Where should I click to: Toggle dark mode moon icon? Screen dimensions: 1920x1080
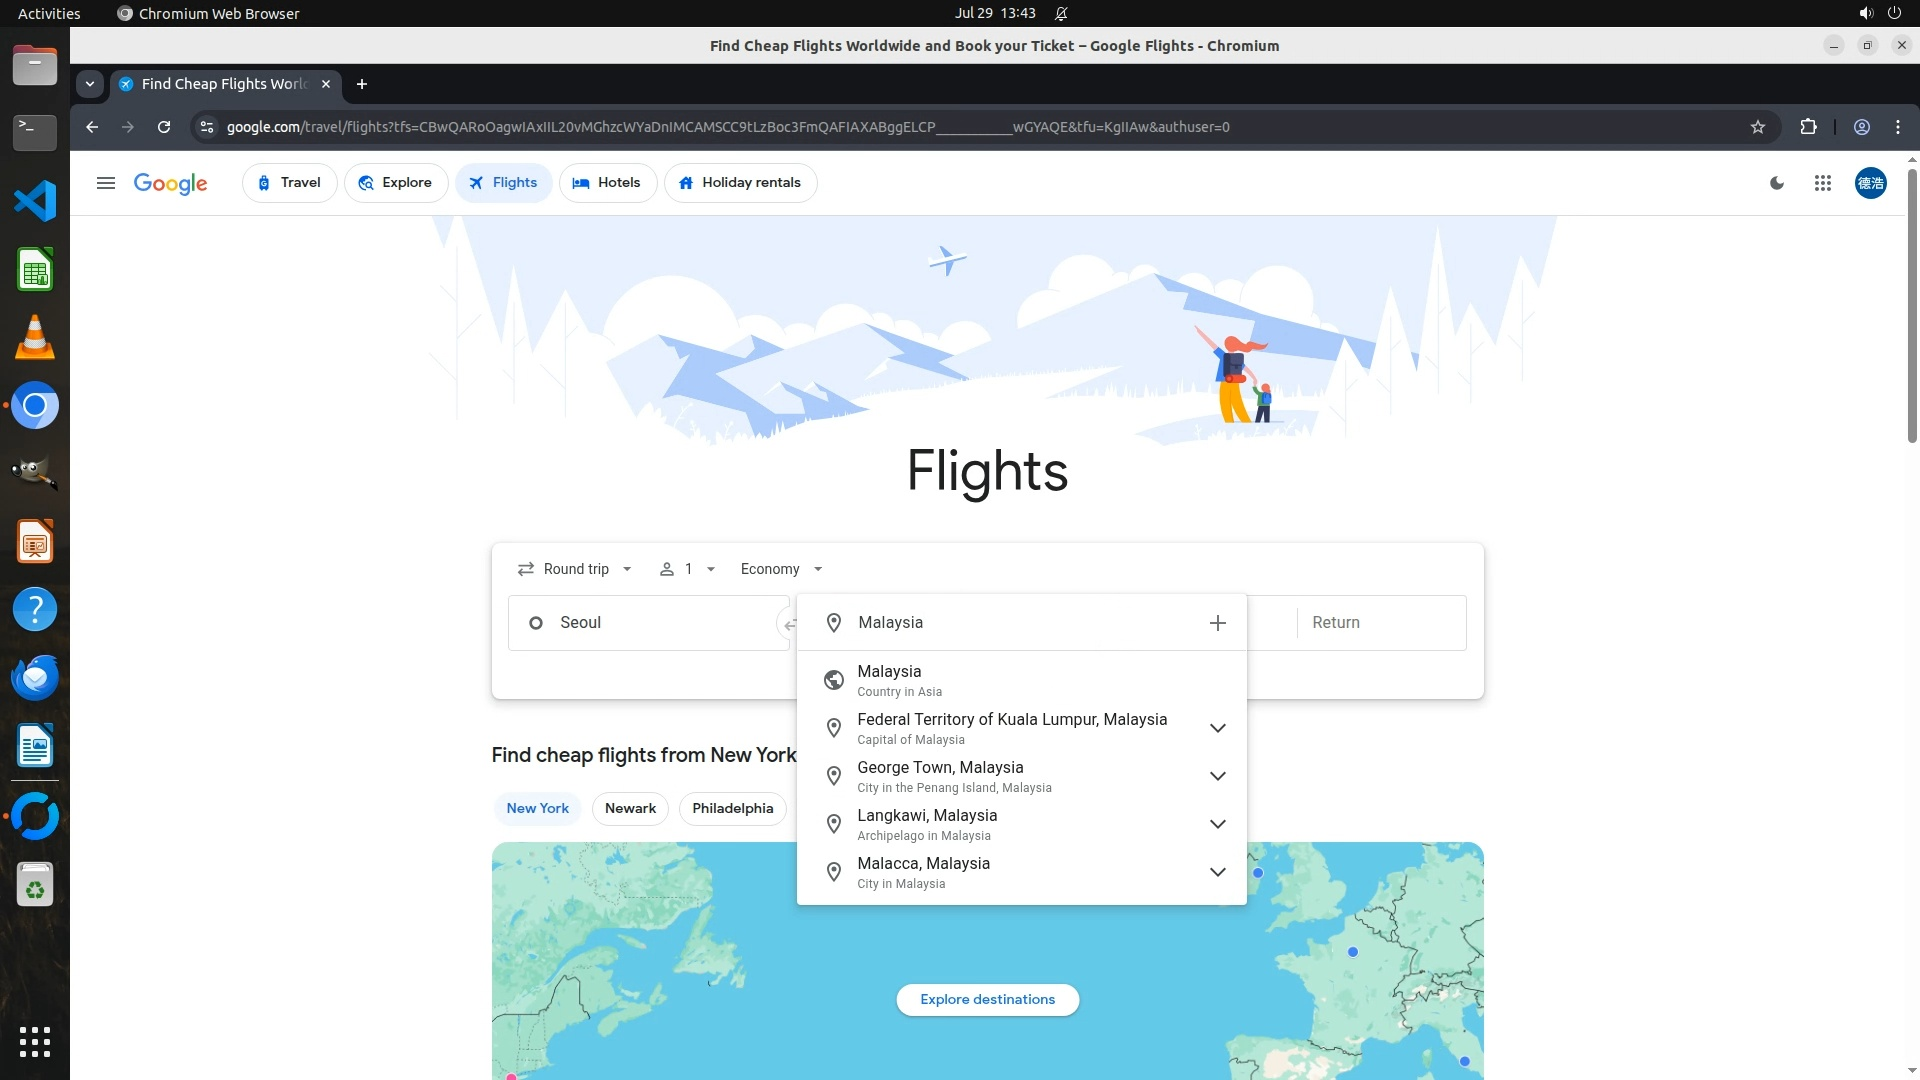(x=1777, y=183)
